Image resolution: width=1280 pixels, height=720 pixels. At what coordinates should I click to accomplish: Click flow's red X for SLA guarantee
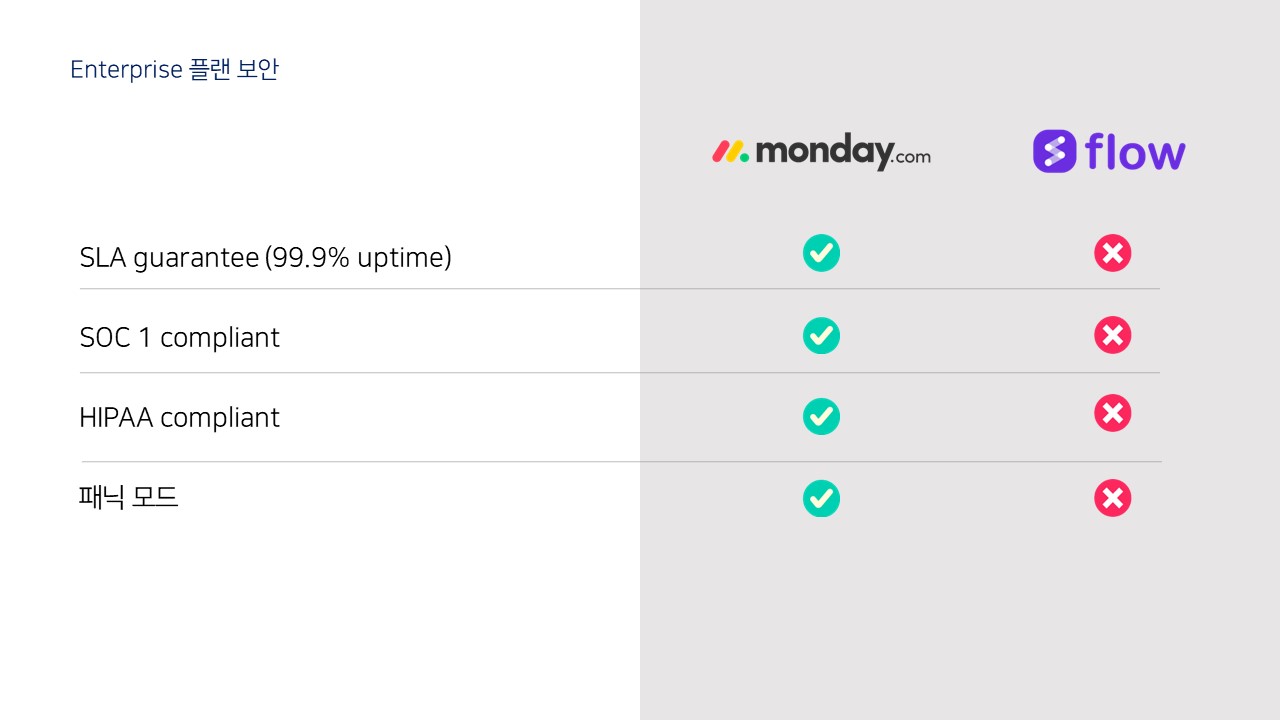(1112, 253)
